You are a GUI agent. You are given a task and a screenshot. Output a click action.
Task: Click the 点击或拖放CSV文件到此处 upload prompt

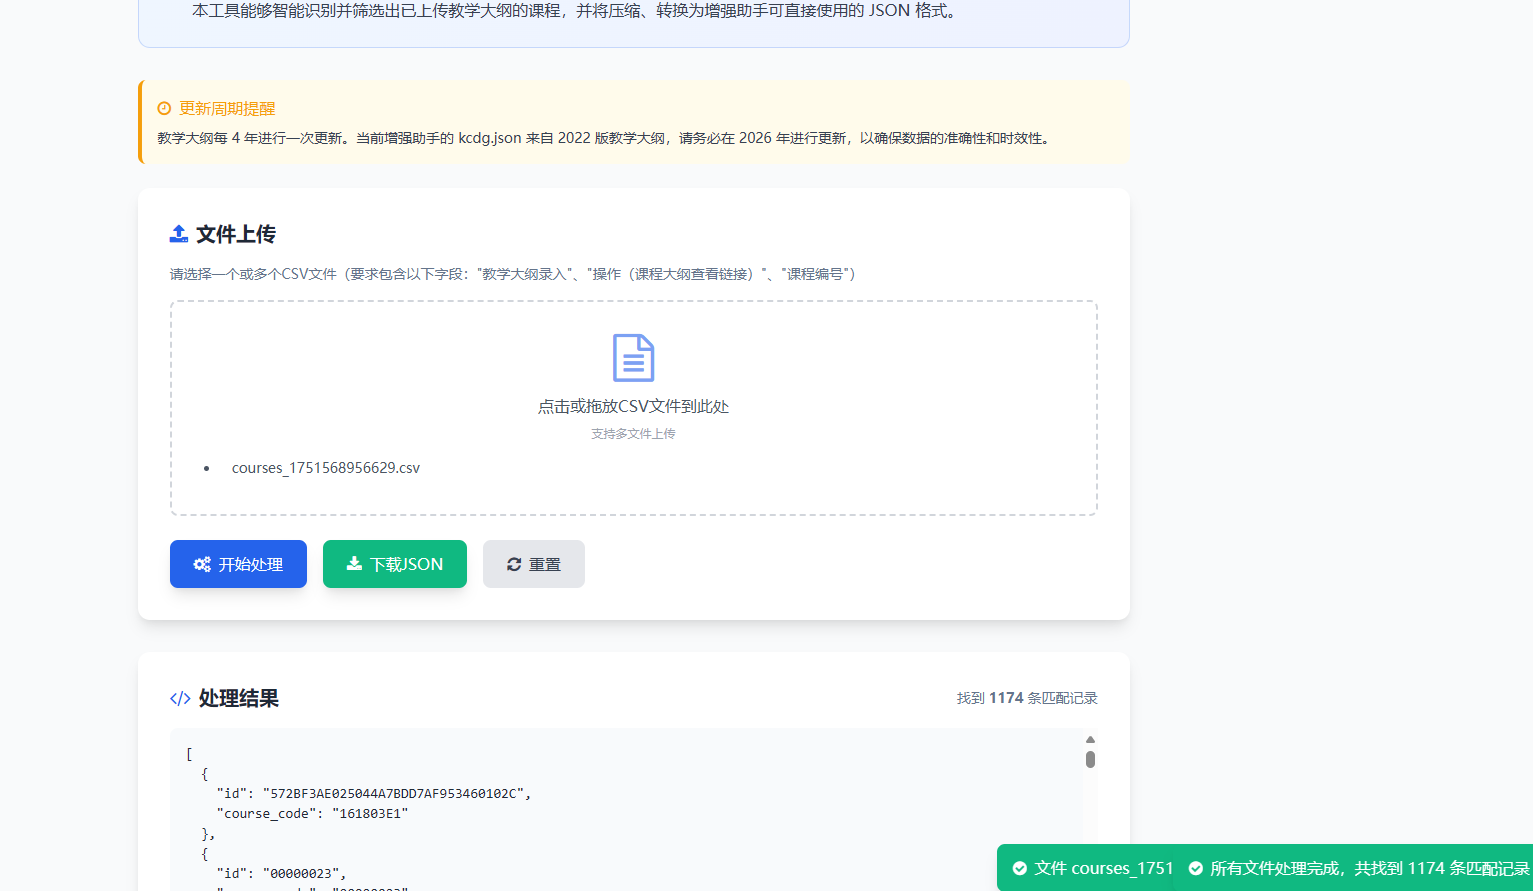[x=633, y=406]
